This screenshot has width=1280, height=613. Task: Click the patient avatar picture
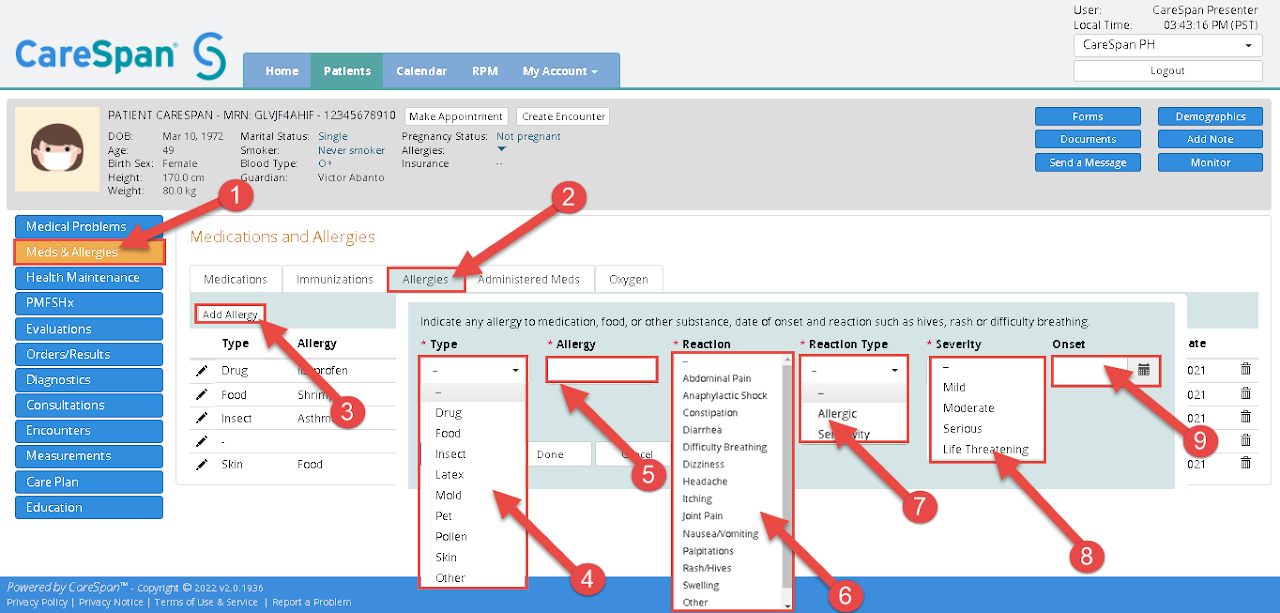click(x=57, y=149)
